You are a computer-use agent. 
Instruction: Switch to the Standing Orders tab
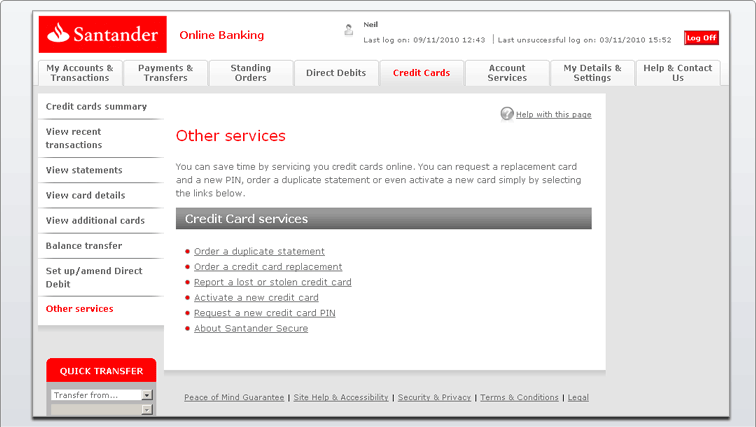251,73
